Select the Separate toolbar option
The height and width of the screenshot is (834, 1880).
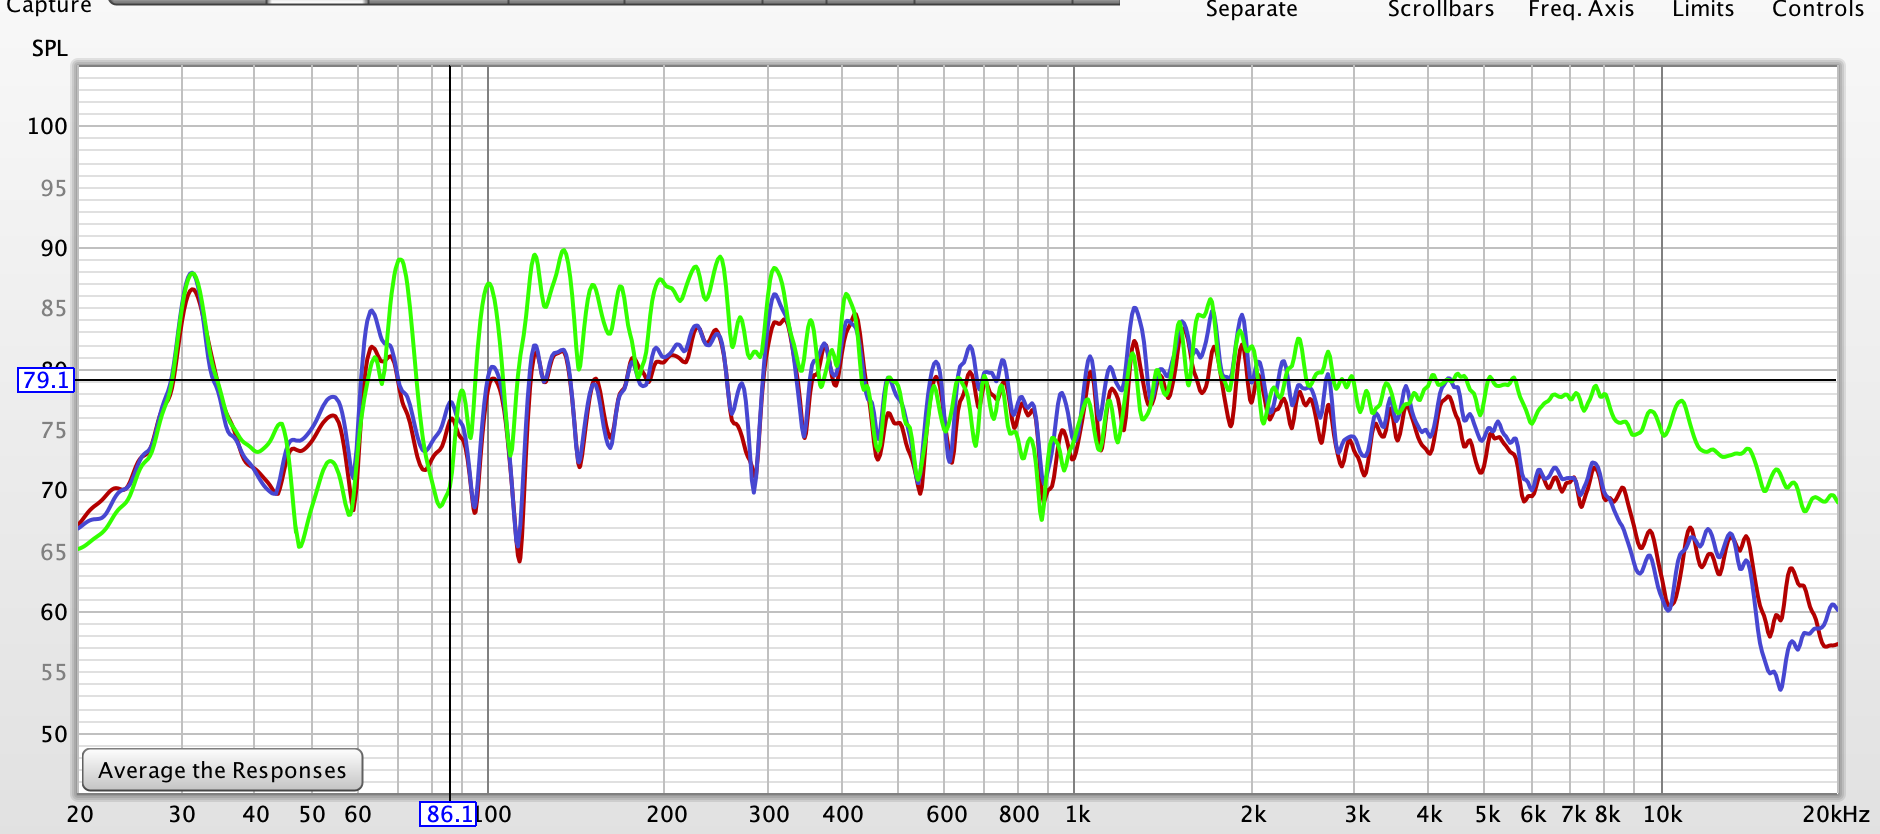click(x=1251, y=9)
